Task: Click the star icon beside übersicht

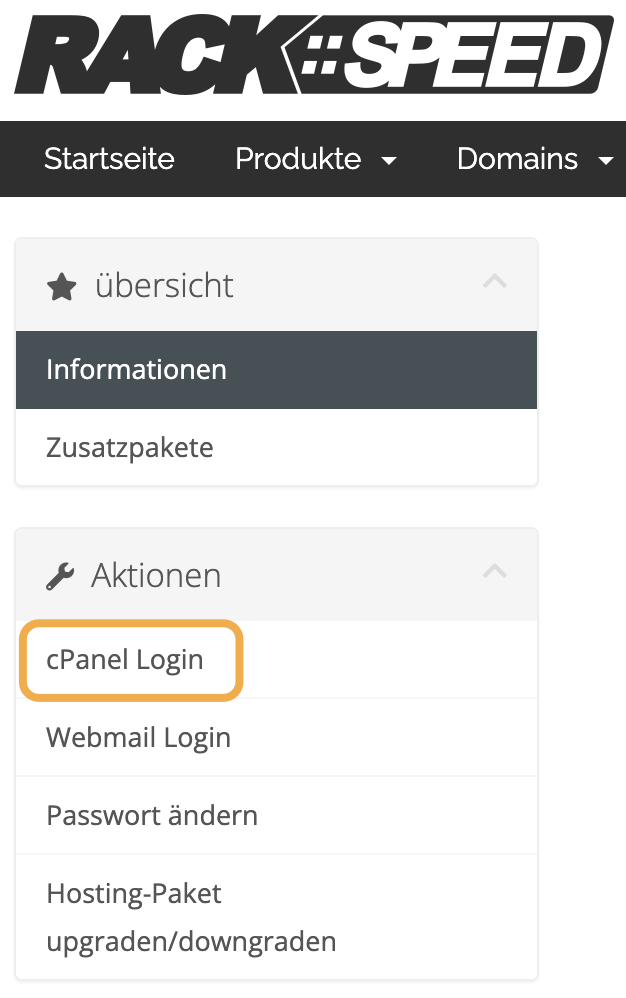Action: point(62,288)
